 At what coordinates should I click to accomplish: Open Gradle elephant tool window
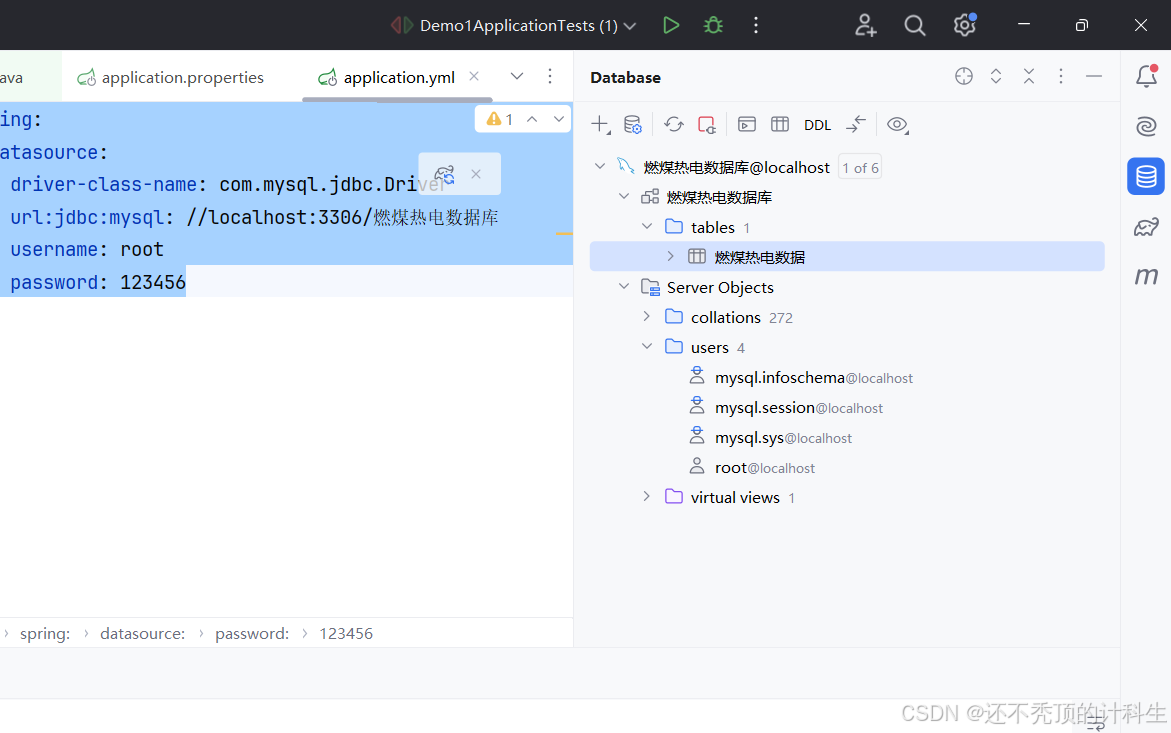point(1146,226)
